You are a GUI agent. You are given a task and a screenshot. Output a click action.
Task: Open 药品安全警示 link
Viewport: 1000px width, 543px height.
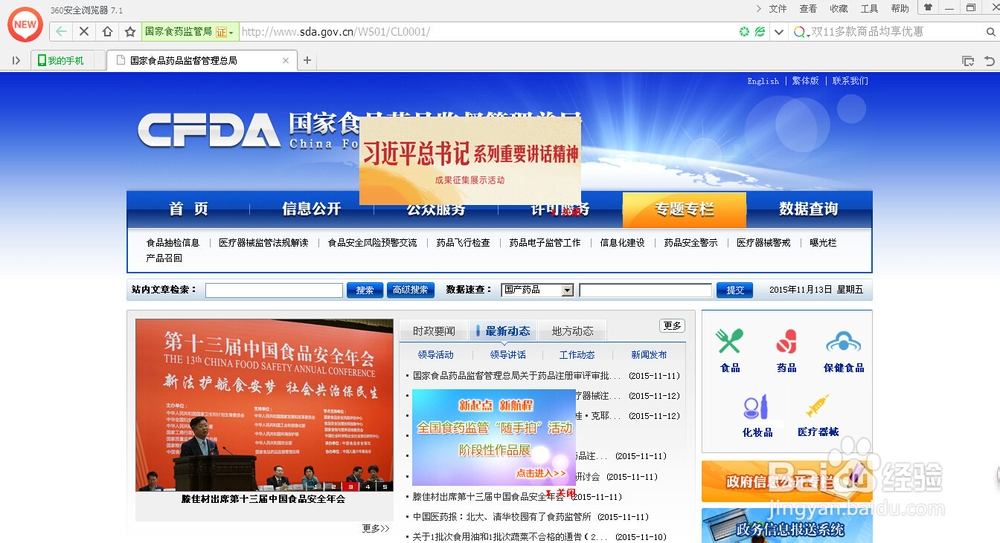[x=691, y=242]
